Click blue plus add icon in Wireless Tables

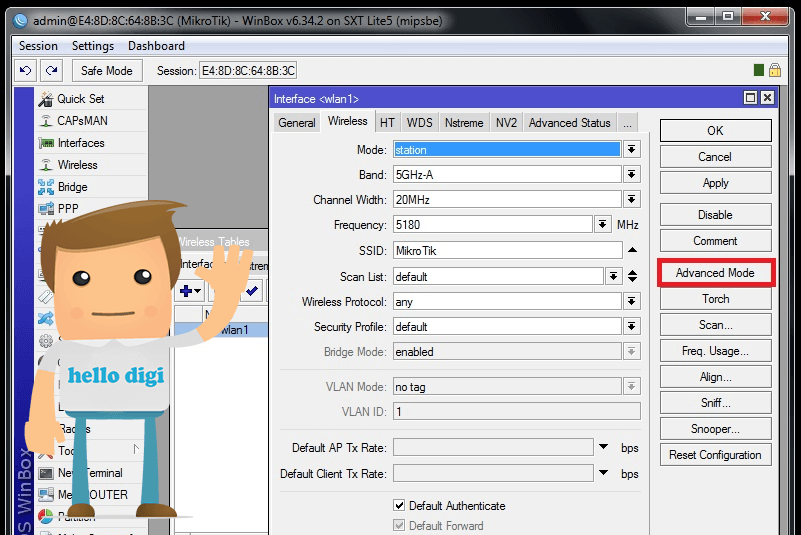click(x=190, y=291)
